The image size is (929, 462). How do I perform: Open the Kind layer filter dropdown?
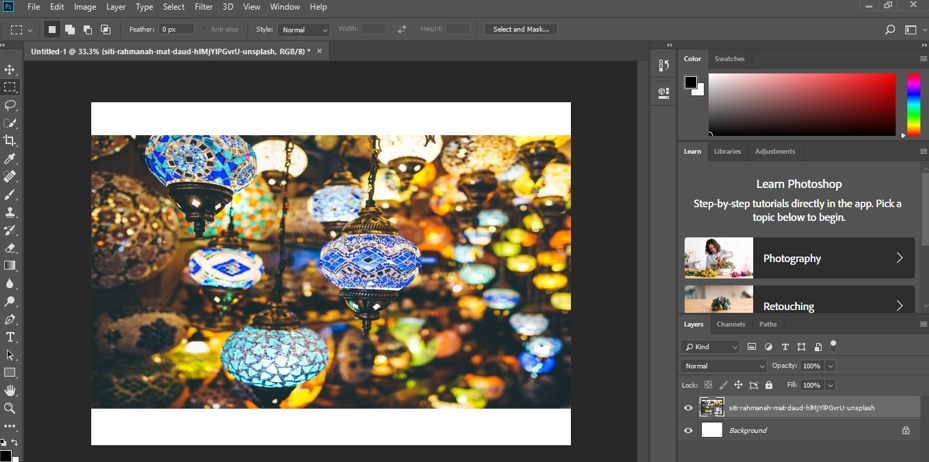(x=710, y=346)
